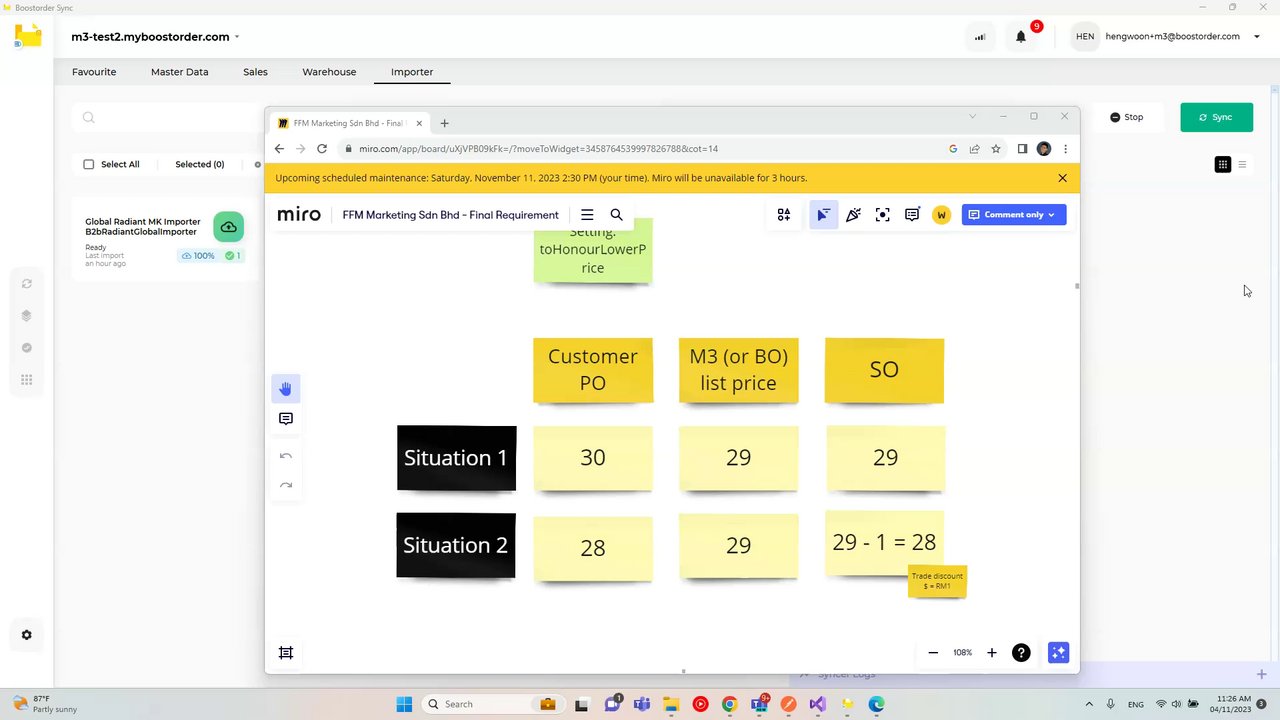
Task: Open Miro frames panel icon
Action: pos(286,653)
